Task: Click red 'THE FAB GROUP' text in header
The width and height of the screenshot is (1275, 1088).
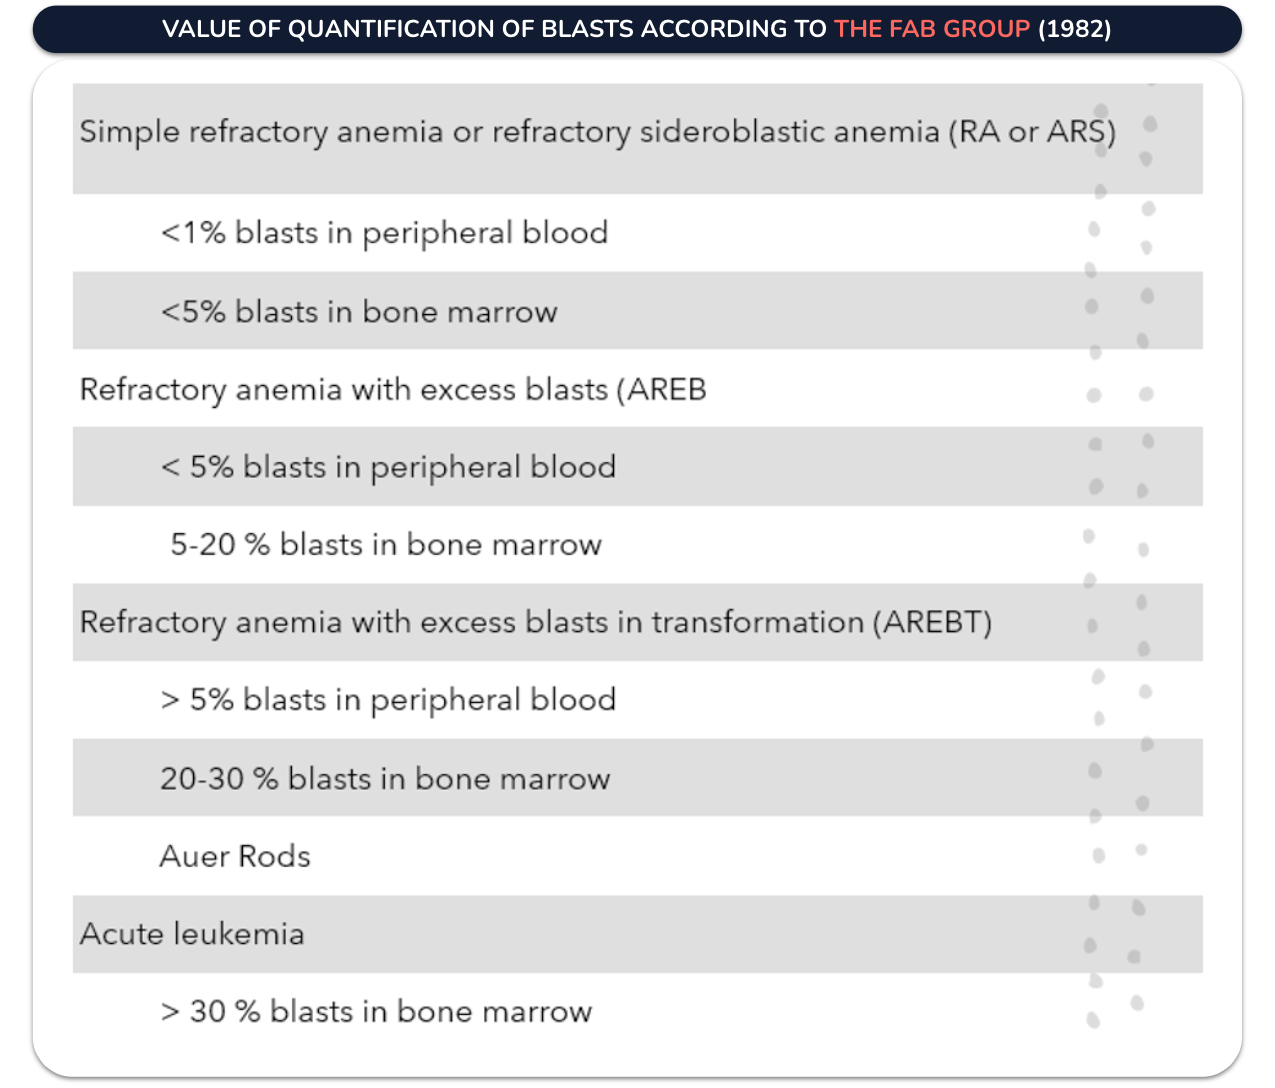Action: 932,29
